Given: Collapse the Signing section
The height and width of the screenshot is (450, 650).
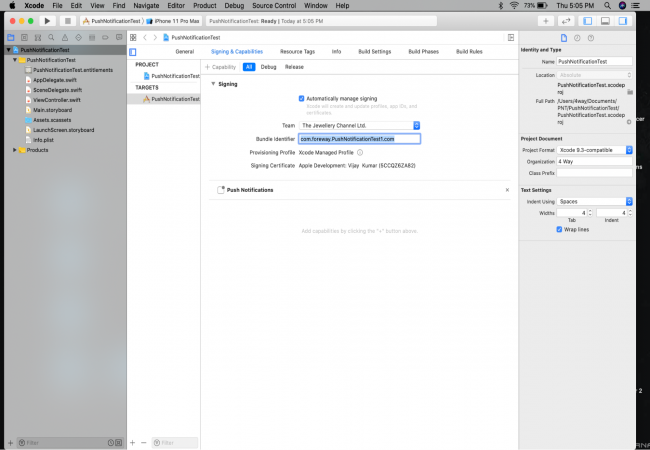Looking at the screenshot, I should [213, 84].
